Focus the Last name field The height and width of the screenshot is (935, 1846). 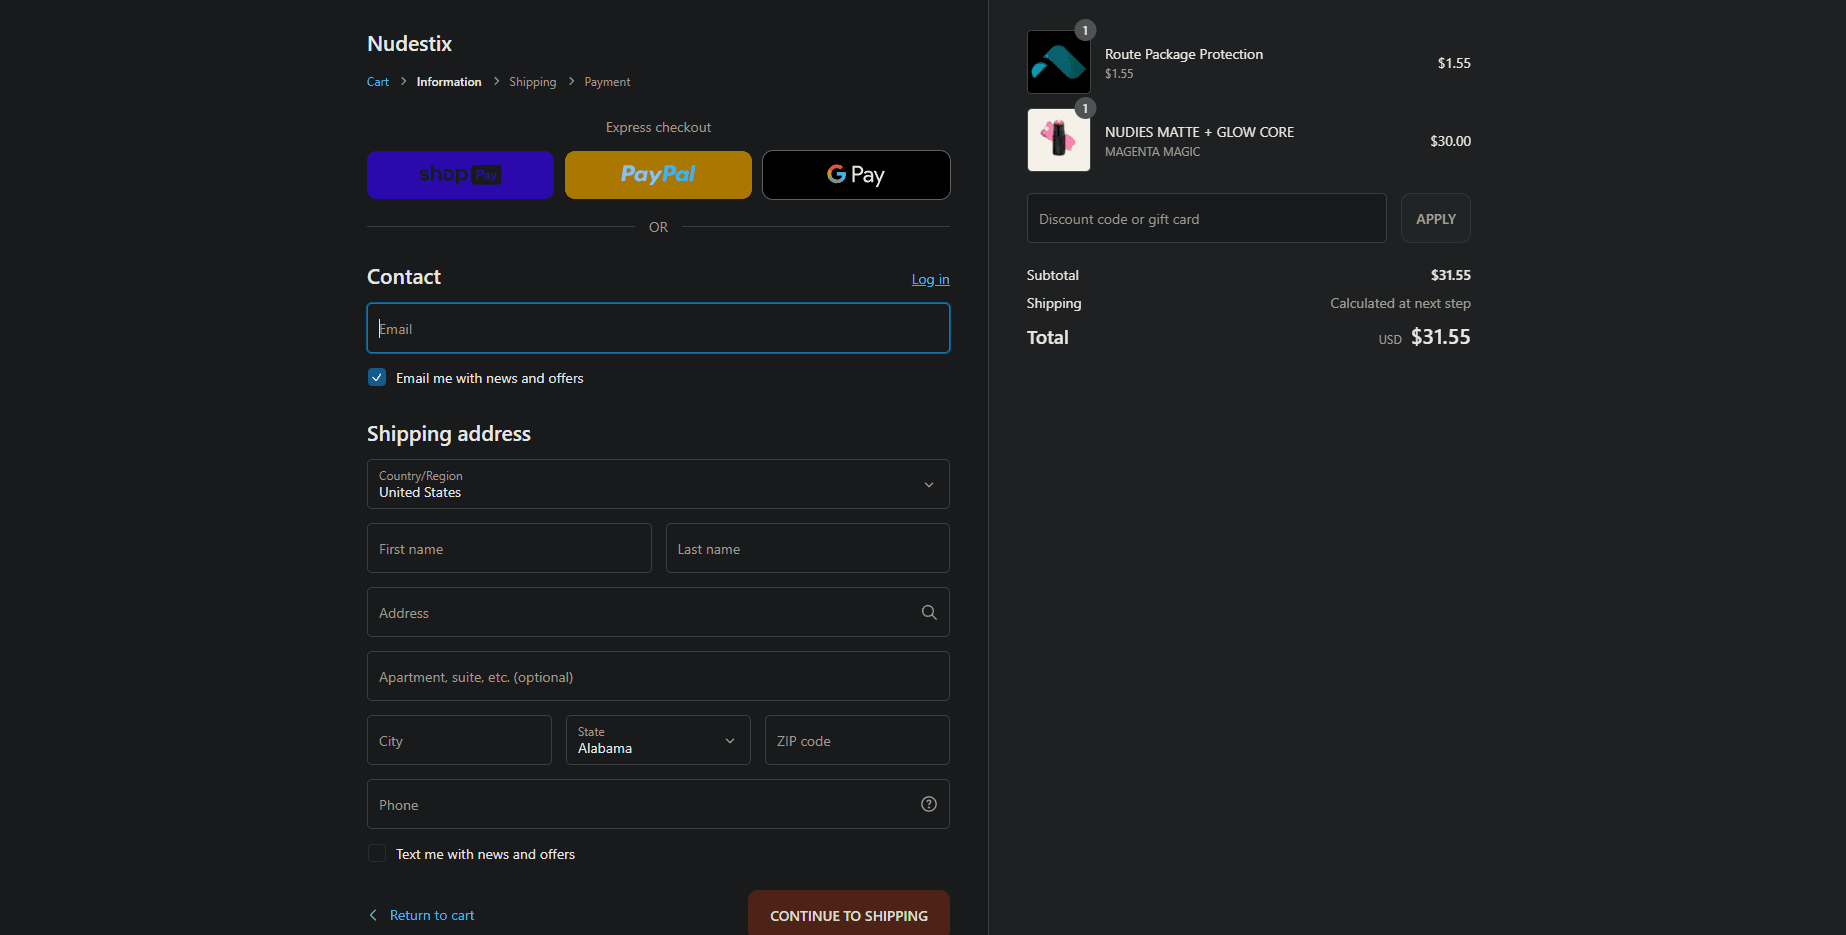pyautogui.click(x=808, y=548)
